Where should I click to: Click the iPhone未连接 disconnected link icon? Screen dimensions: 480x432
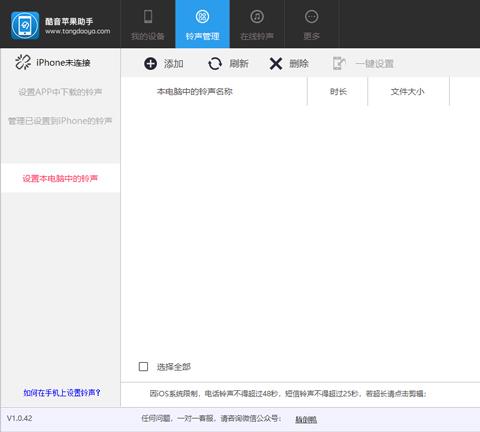(x=23, y=62)
